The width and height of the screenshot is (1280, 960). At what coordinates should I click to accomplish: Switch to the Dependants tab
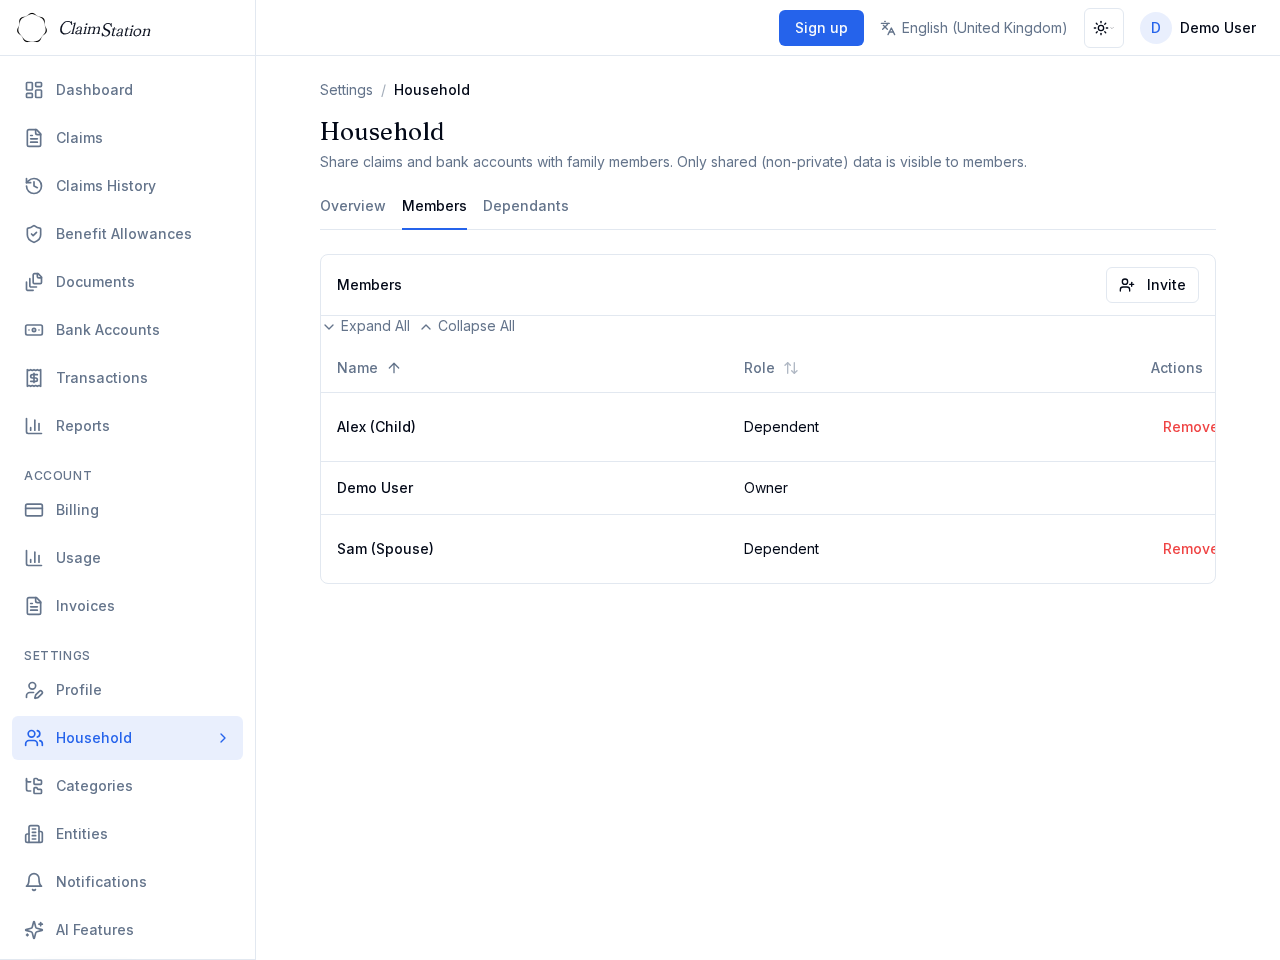point(525,206)
